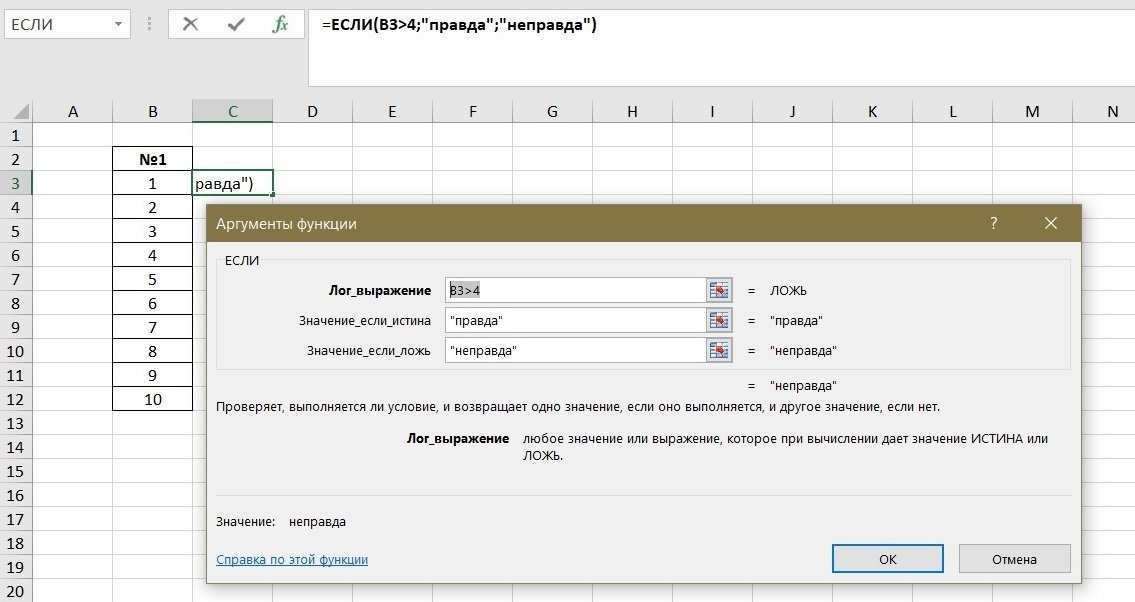Click the help question mark on dialog
The image size is (1135, 602).
point(992,223)
